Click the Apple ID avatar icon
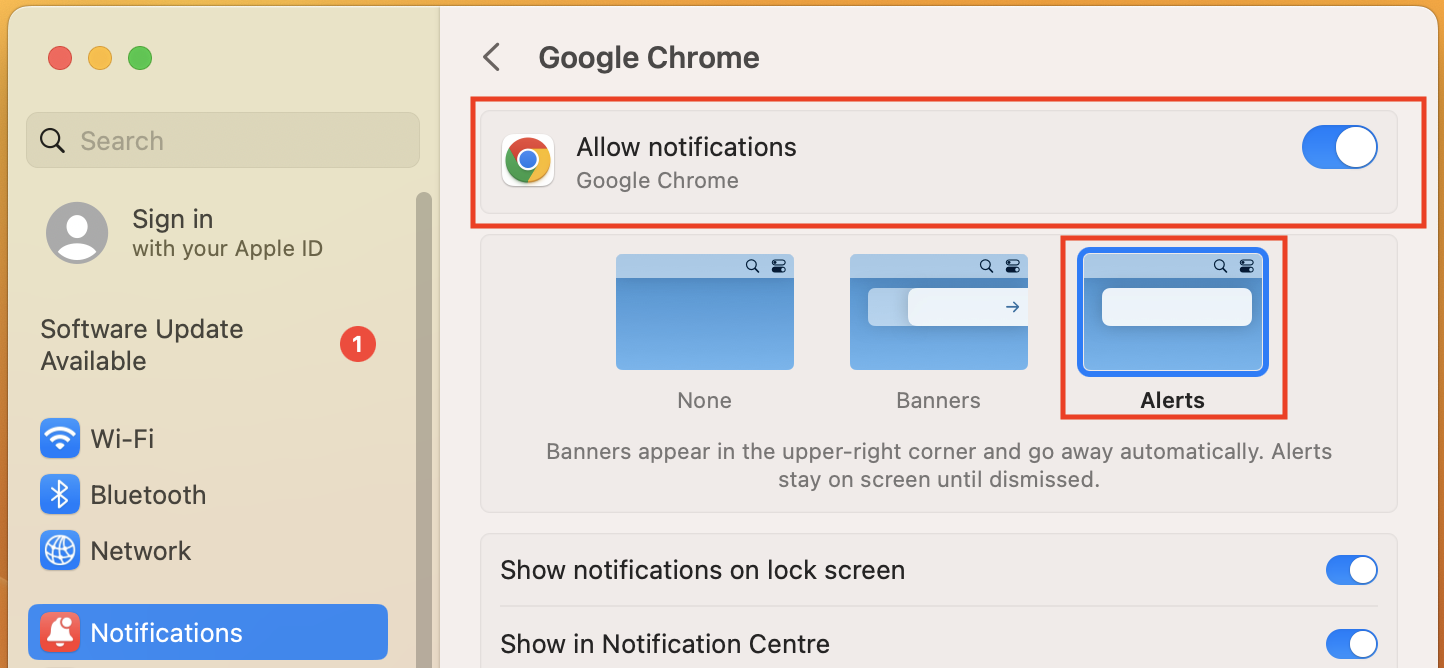This screenshot has width=1444, height=668. (77, 232)
